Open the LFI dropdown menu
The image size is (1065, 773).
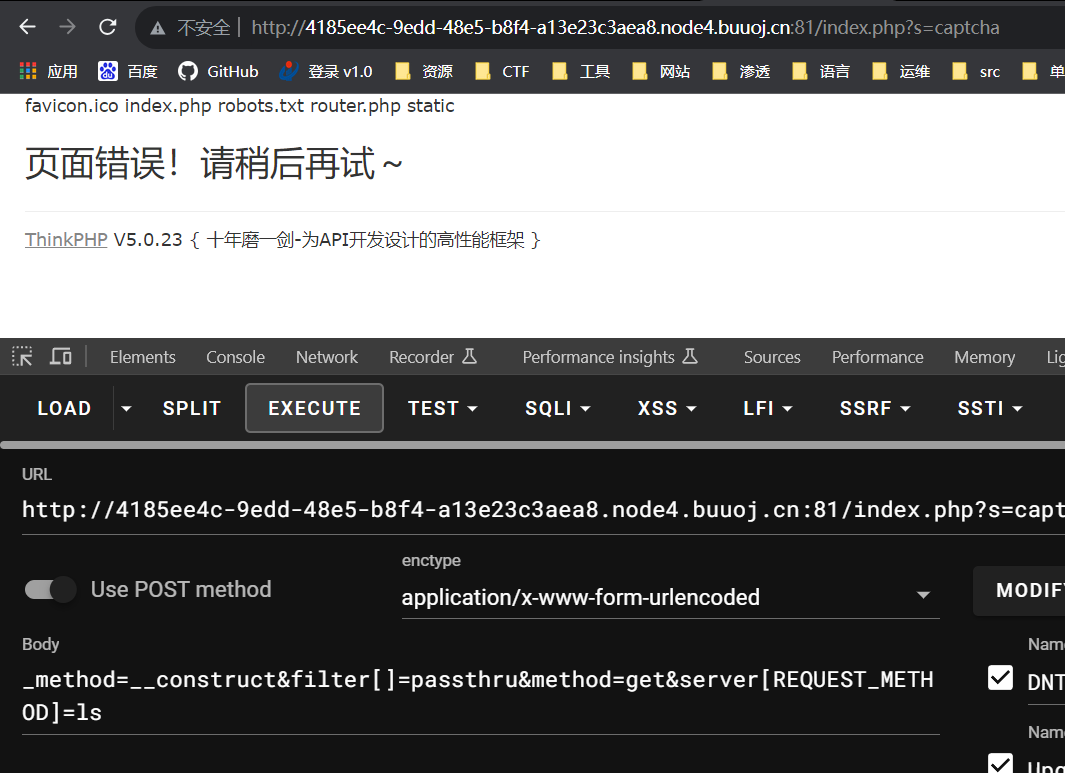tap(768, 408)
